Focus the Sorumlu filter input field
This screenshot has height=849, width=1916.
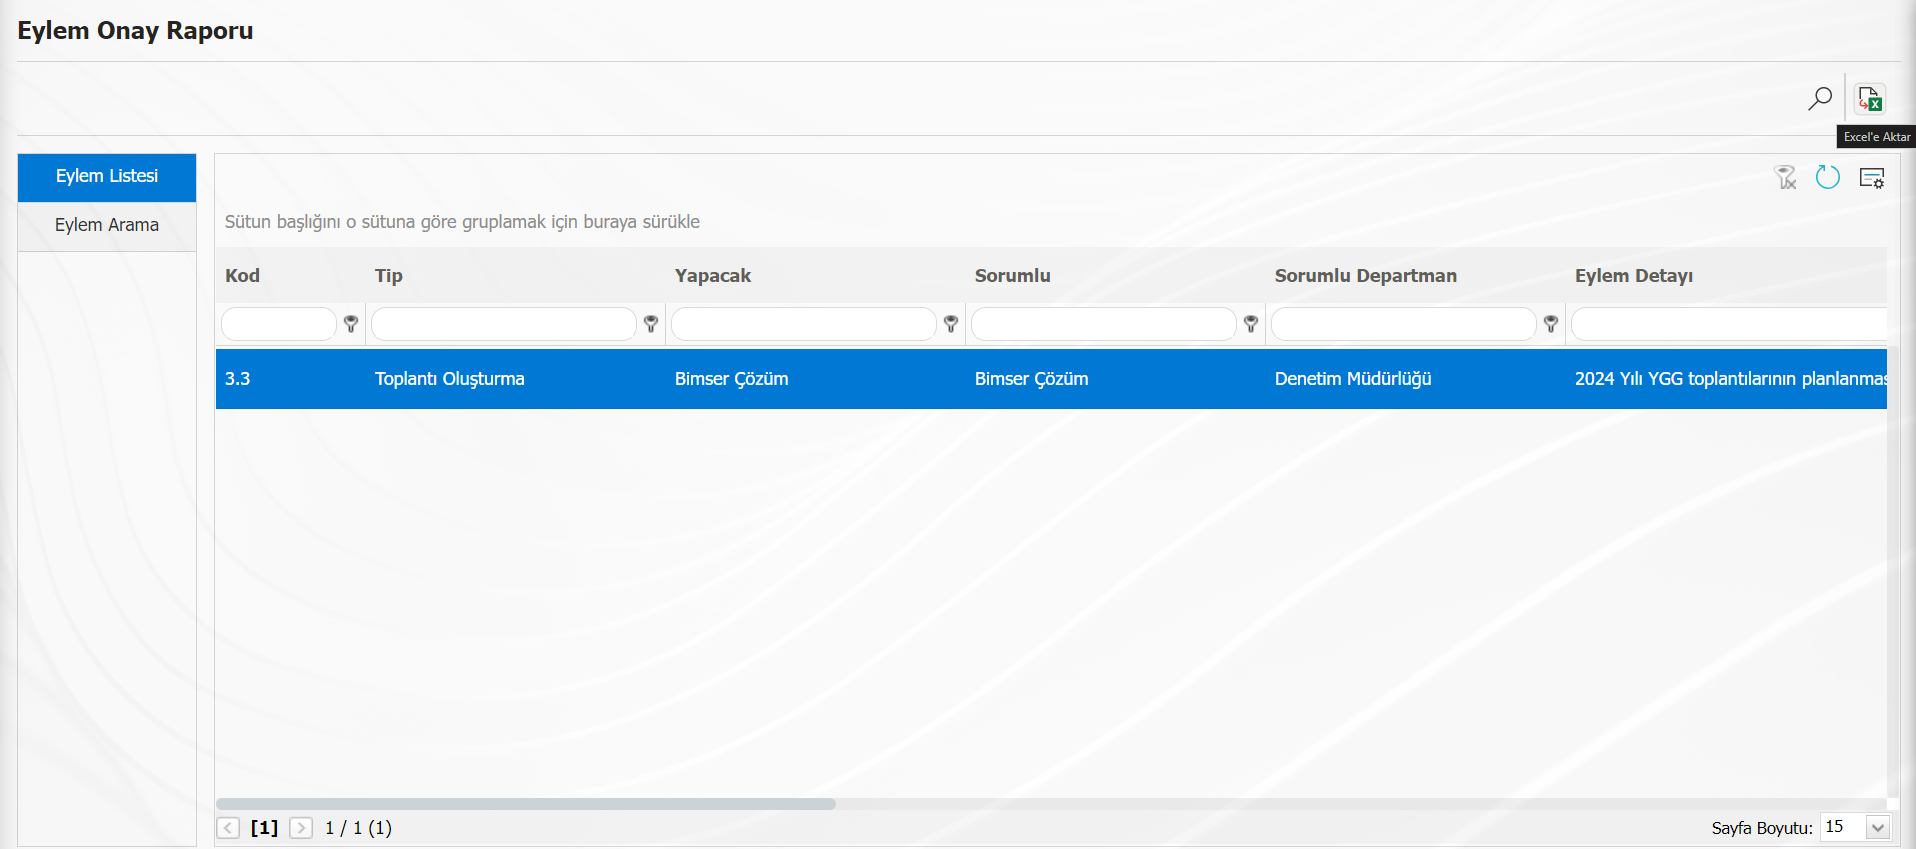tap(1104, 324)
